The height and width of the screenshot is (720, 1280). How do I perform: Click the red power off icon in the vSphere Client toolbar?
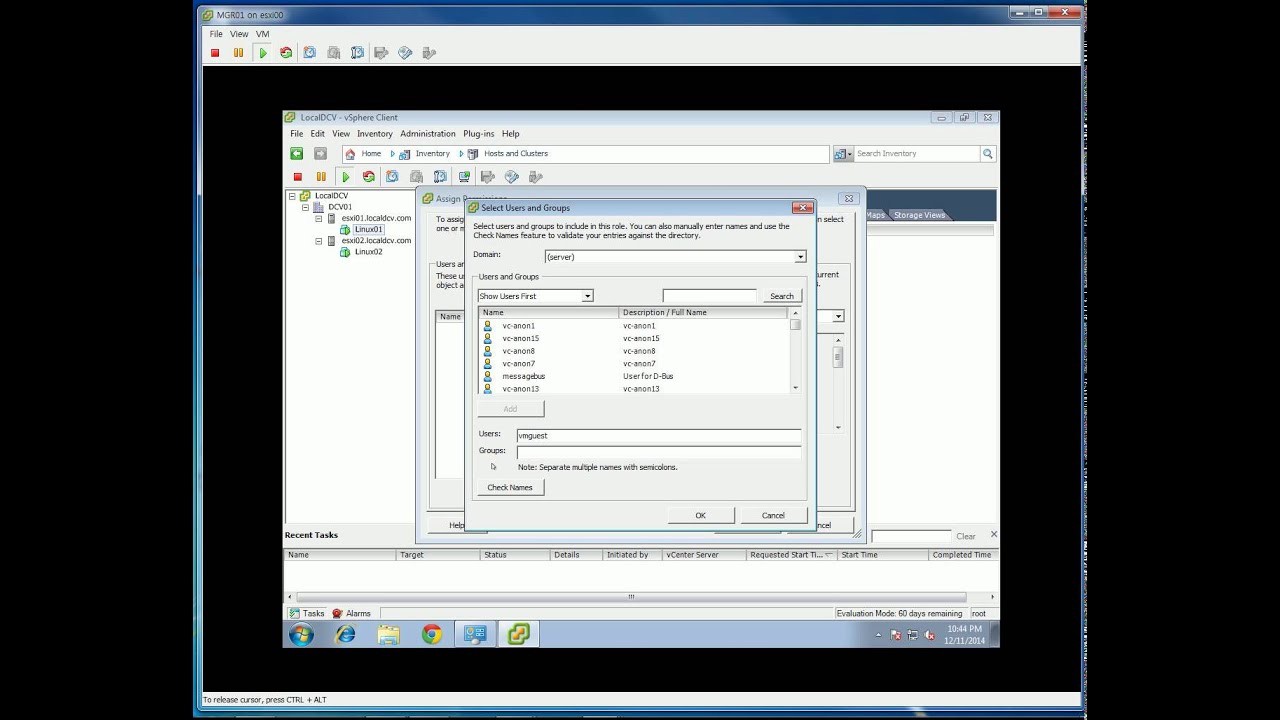point(297,177)
